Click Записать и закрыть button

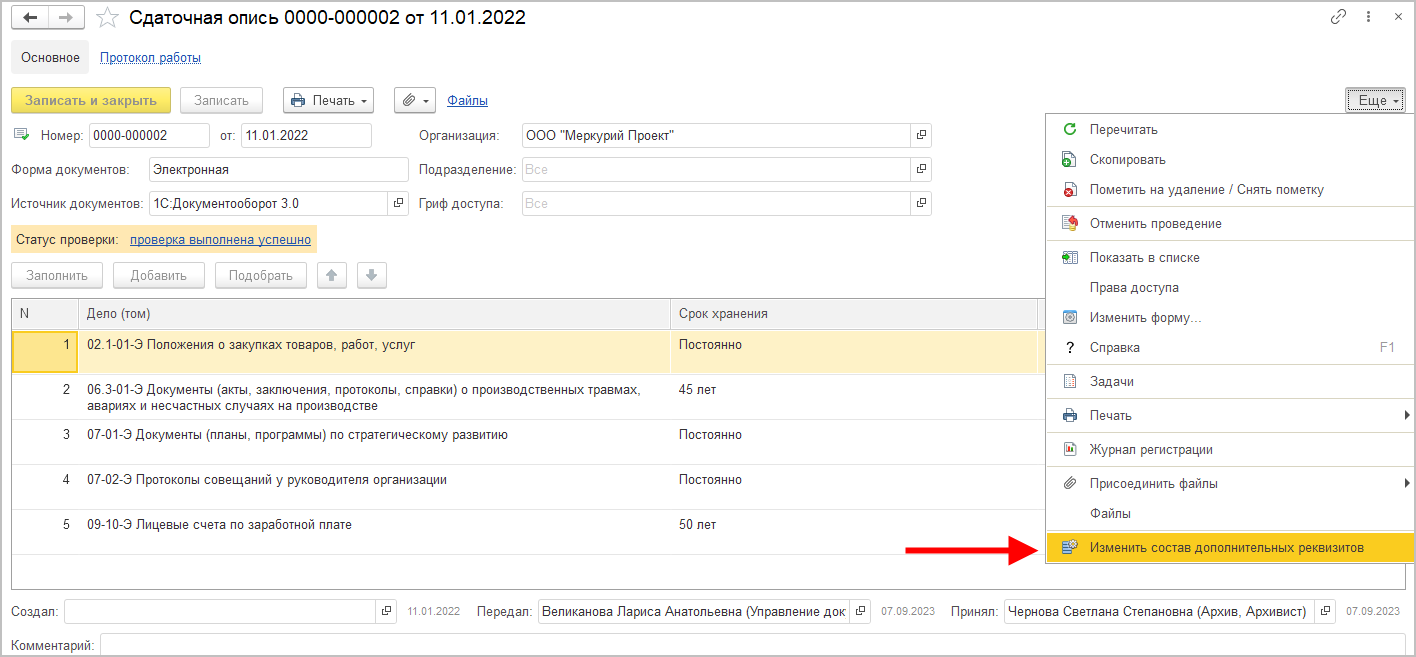click(x=91, y=100)
